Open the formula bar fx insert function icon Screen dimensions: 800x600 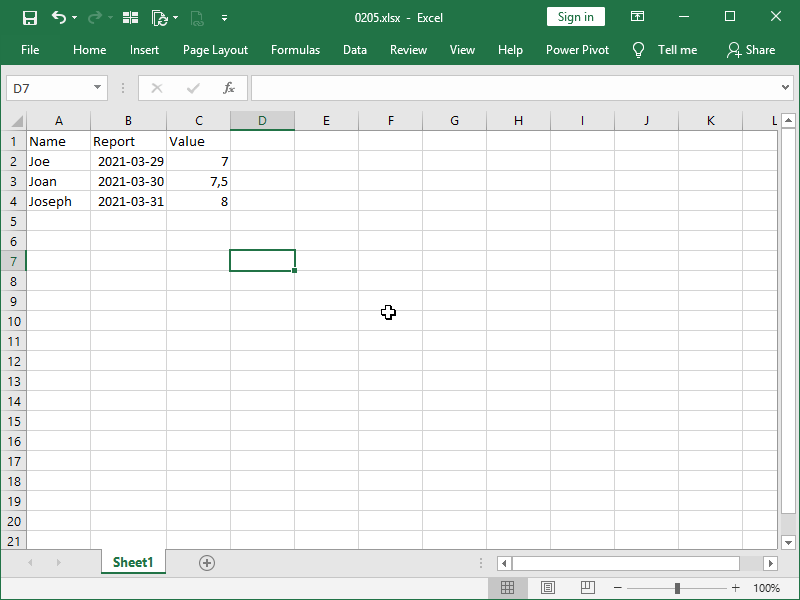pyautogui.click(x=227, y=87)
